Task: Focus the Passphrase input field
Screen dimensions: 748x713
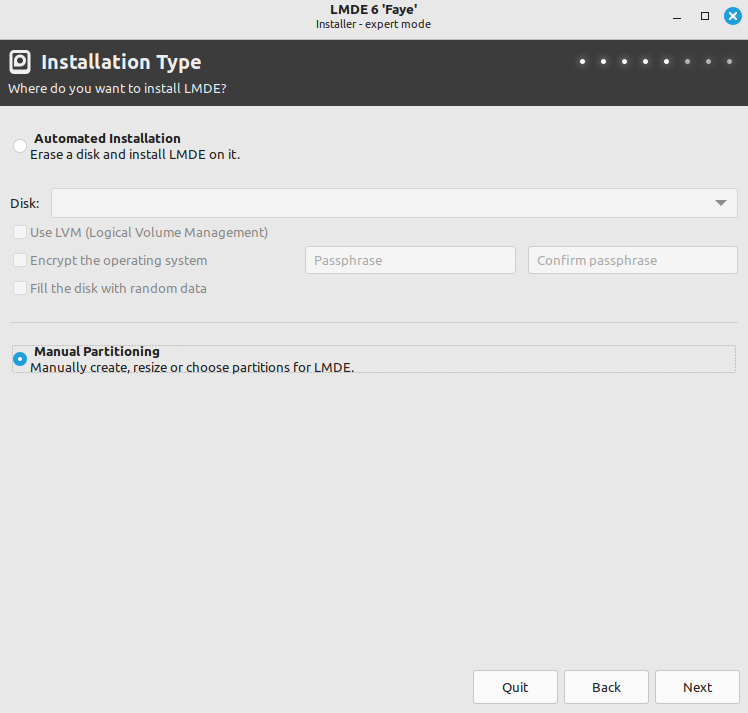Action: 410,260
